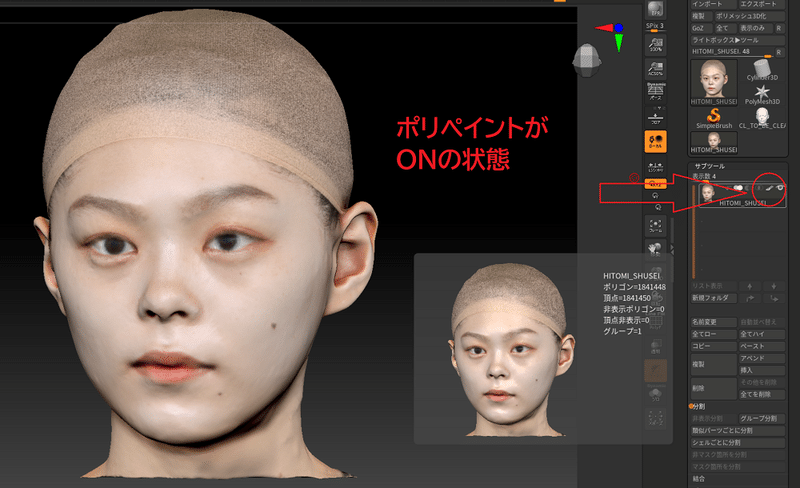Viewport: 800px width, 488px height.
Task: Click move-down curved arrow beside 新規フォルダ
Action: click(x=773, y=298)
